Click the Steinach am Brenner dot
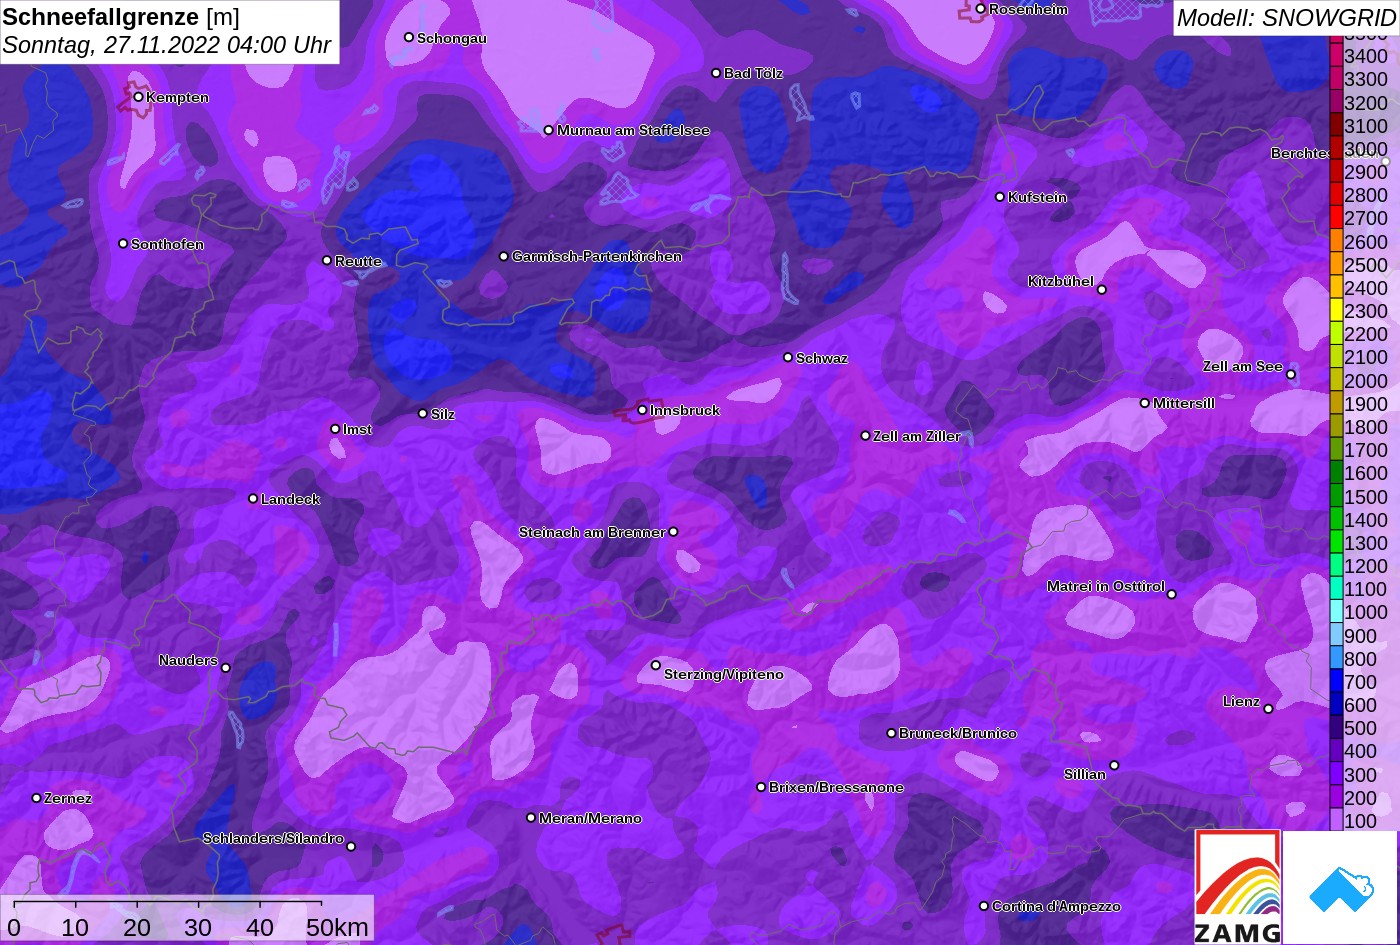 tap(673, 532)
